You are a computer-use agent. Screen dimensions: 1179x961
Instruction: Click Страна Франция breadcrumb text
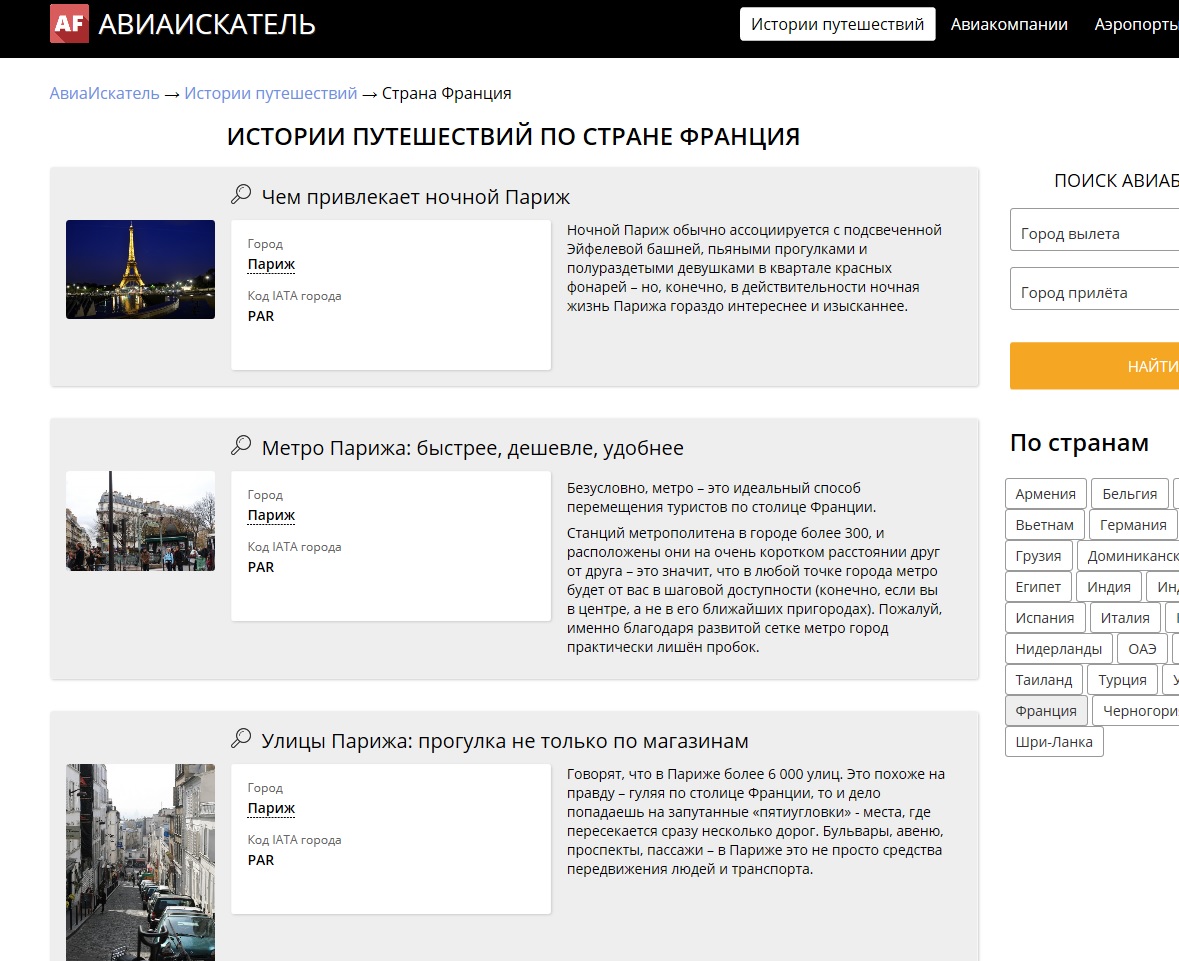[447, 93]
